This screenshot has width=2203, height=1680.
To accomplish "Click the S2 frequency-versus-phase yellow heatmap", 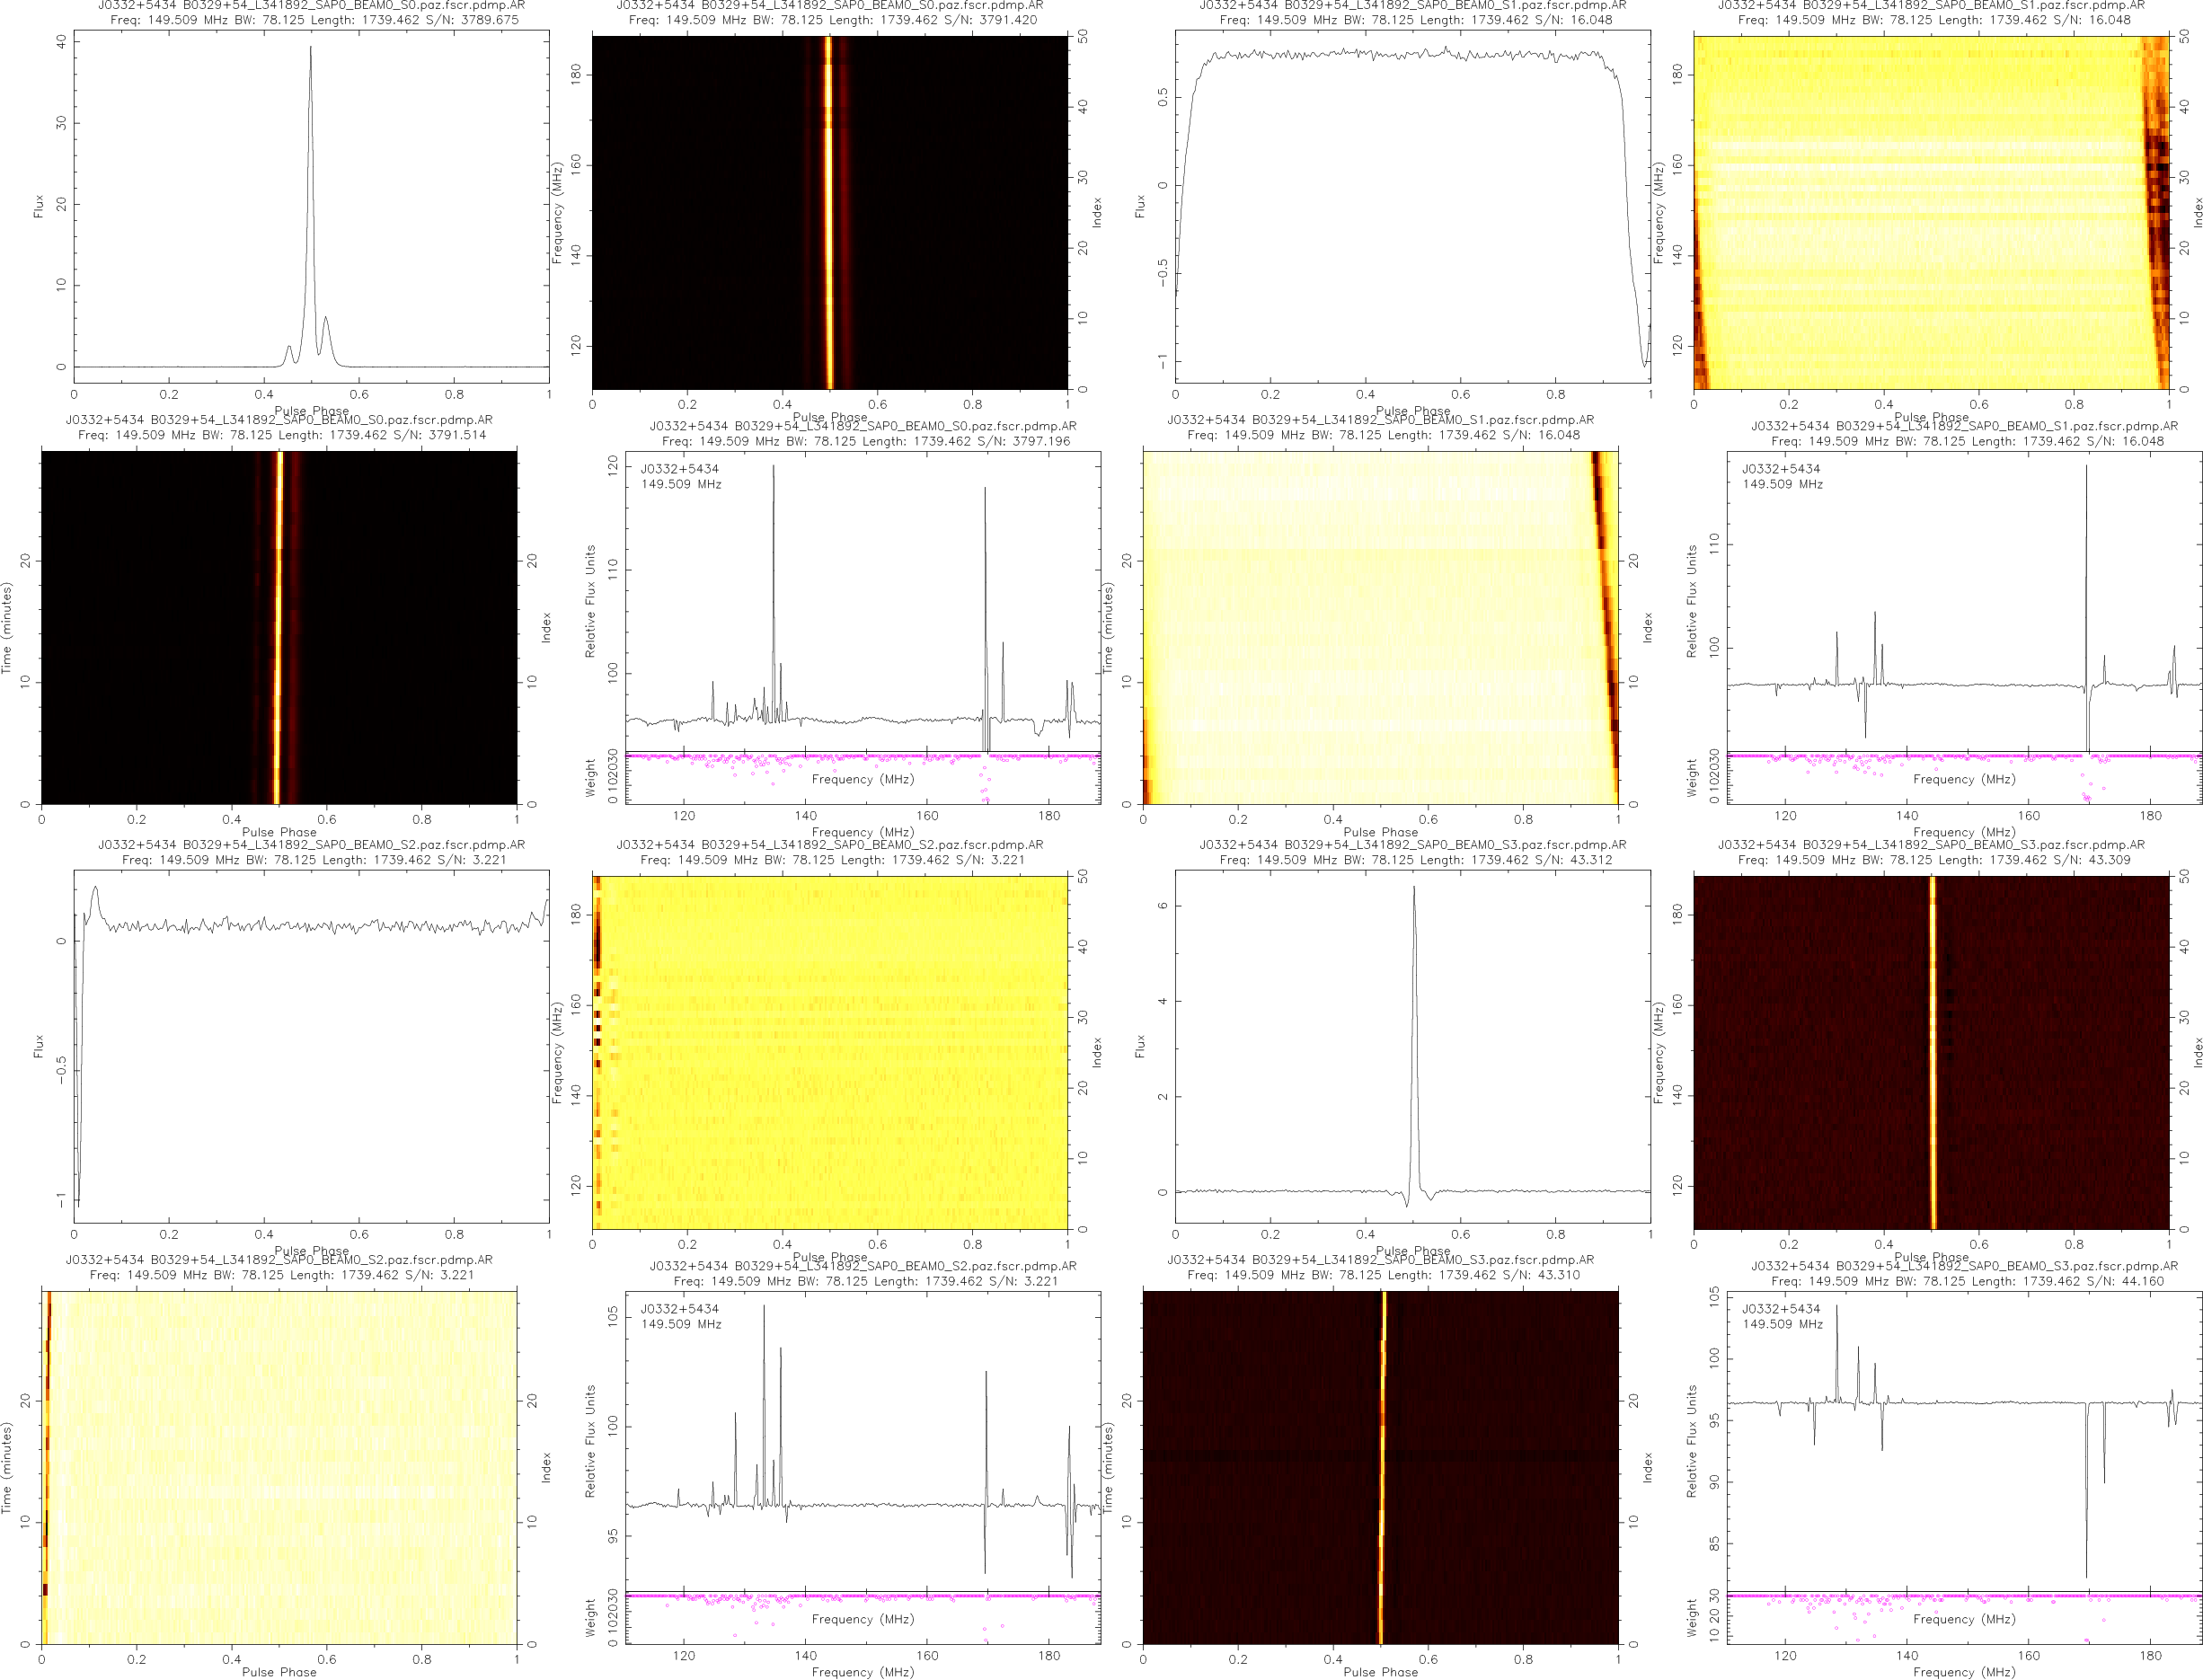I will pos(830,1052).
